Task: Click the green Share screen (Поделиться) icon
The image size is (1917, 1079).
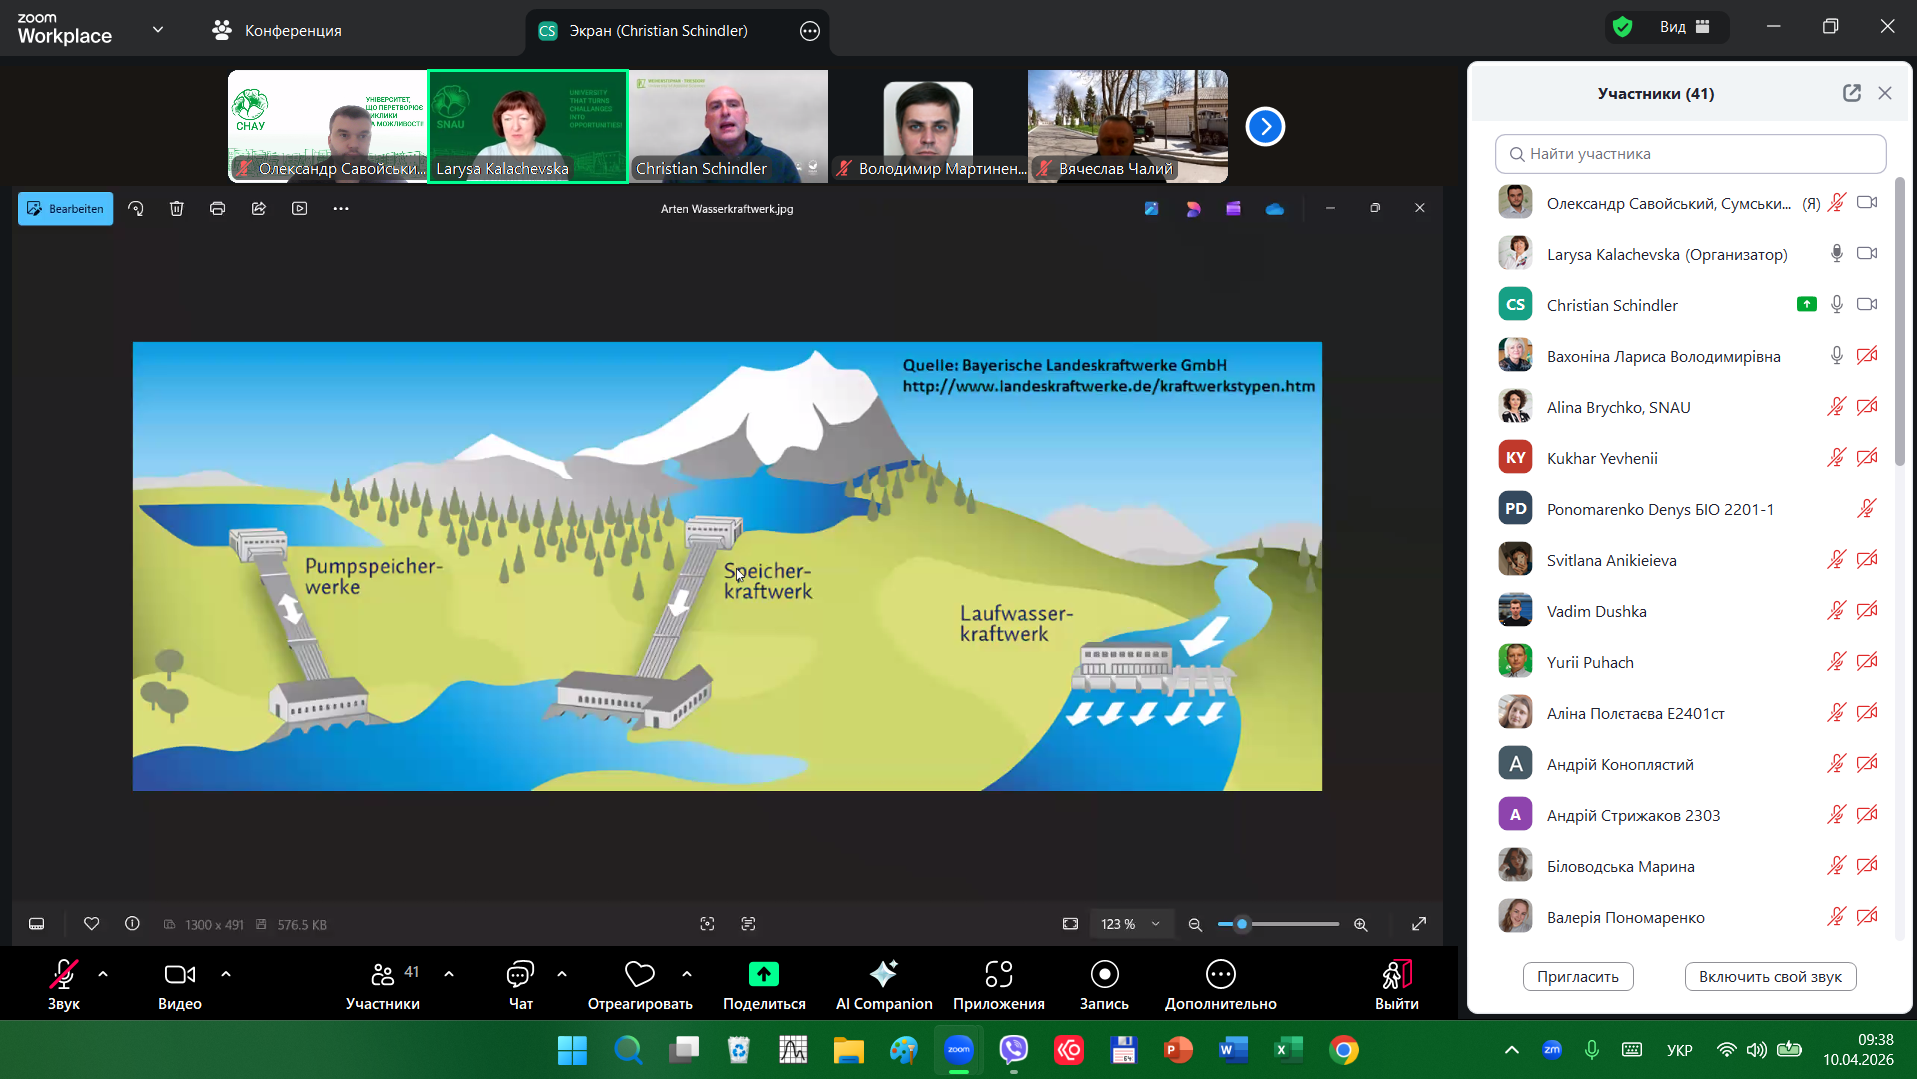Action: point(764,975)
